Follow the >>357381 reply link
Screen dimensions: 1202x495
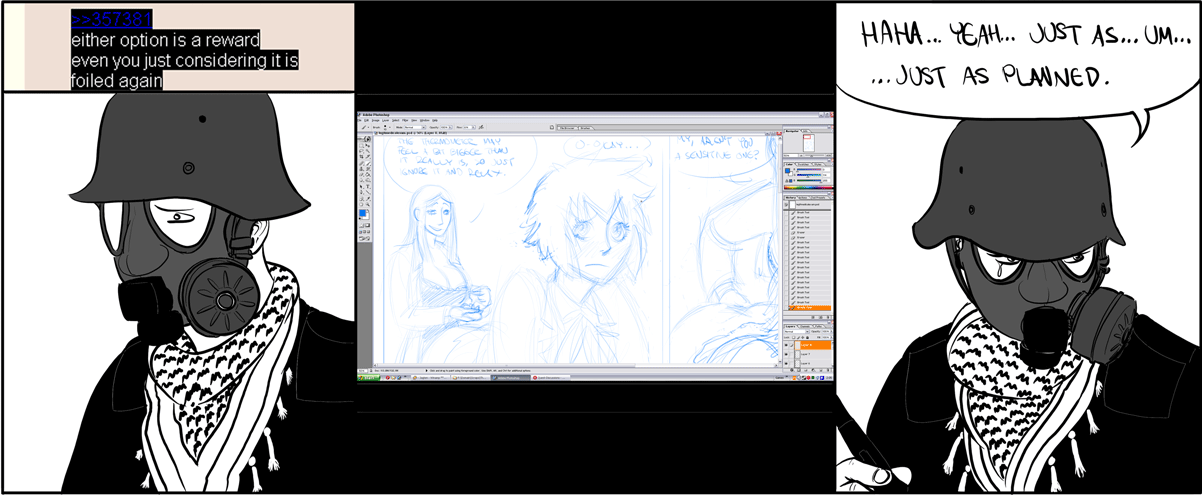111,18
